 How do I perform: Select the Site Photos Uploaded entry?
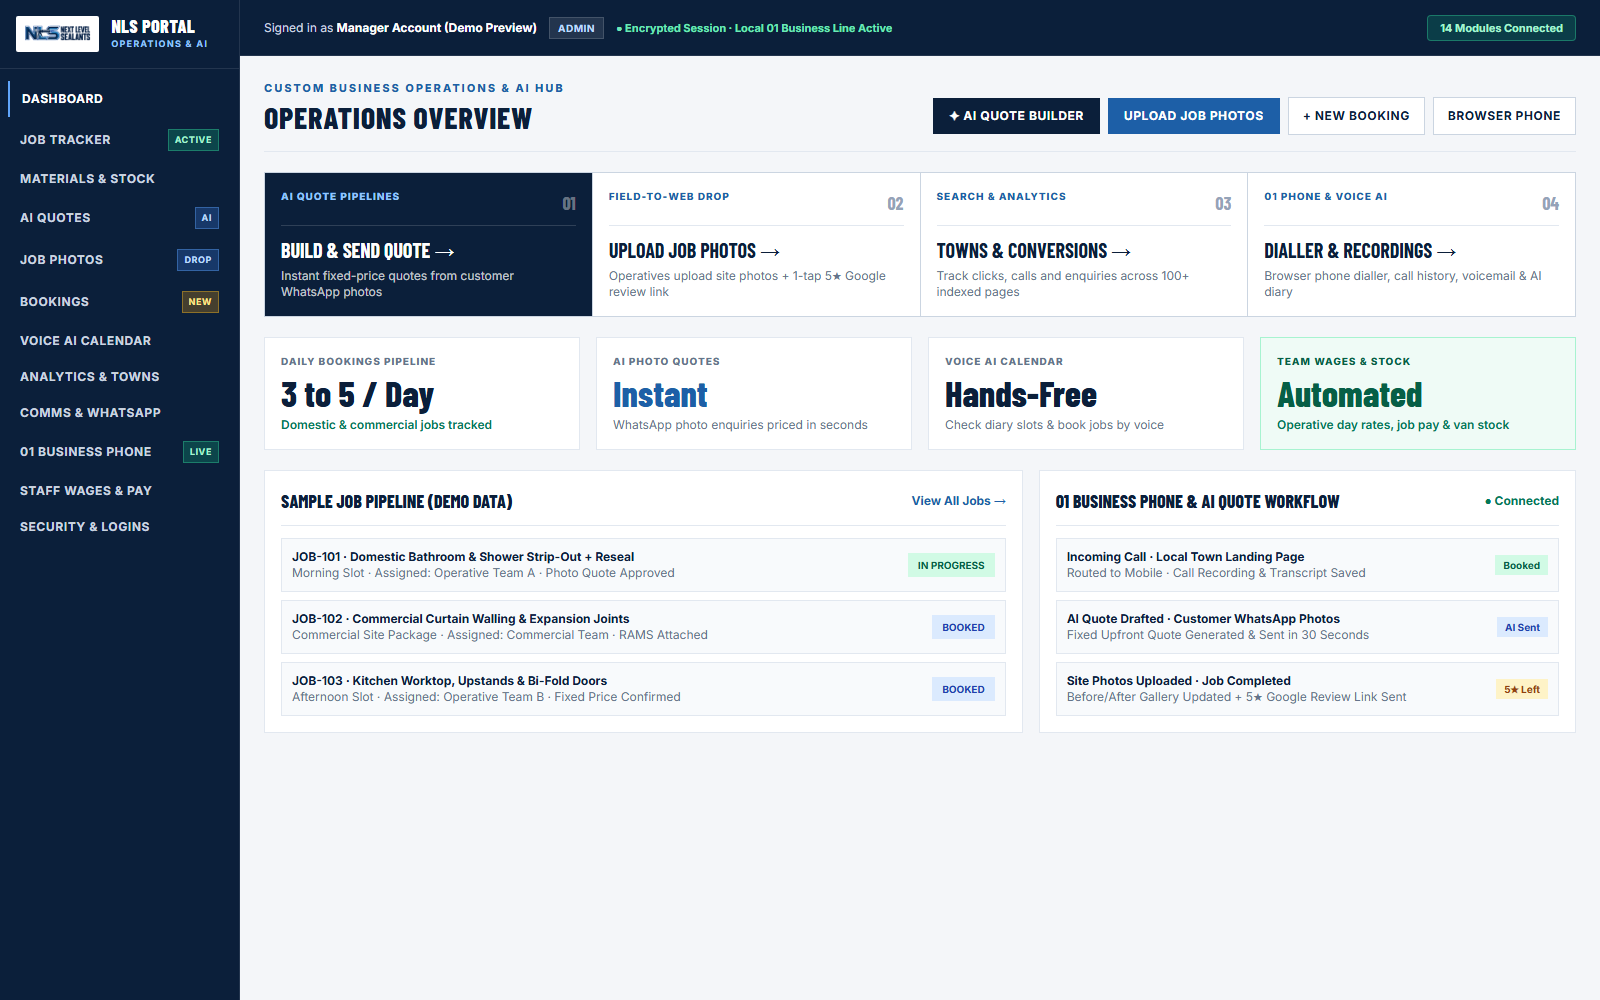pyautogui.click(x=1307, y=689)
